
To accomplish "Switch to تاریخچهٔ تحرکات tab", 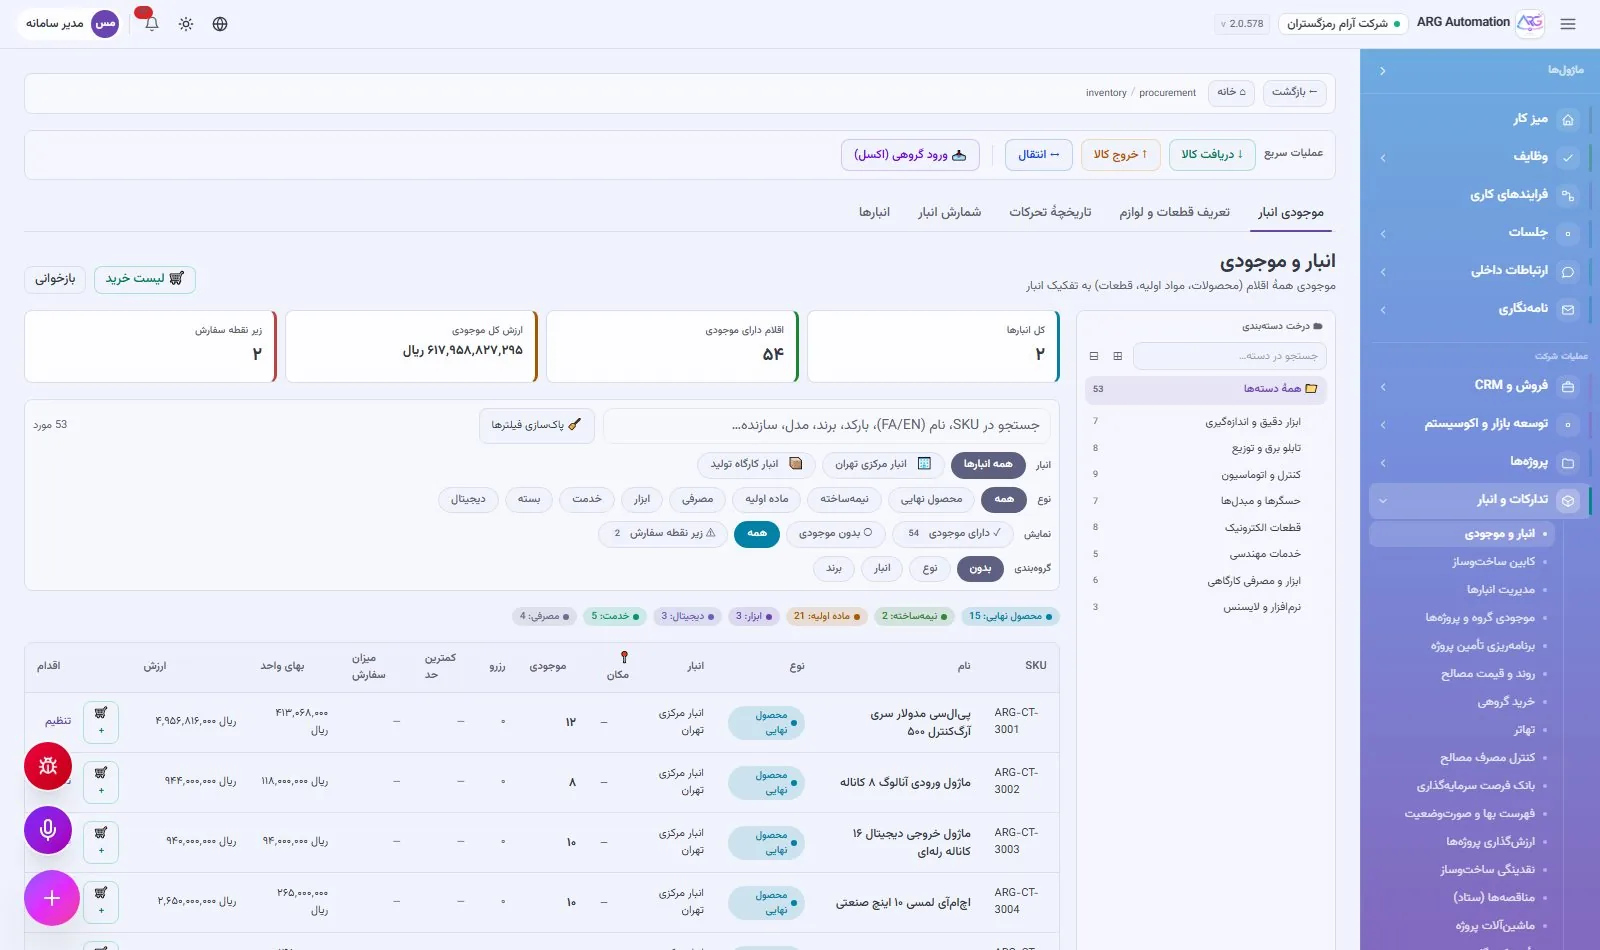I will (x=1050, y=213).
